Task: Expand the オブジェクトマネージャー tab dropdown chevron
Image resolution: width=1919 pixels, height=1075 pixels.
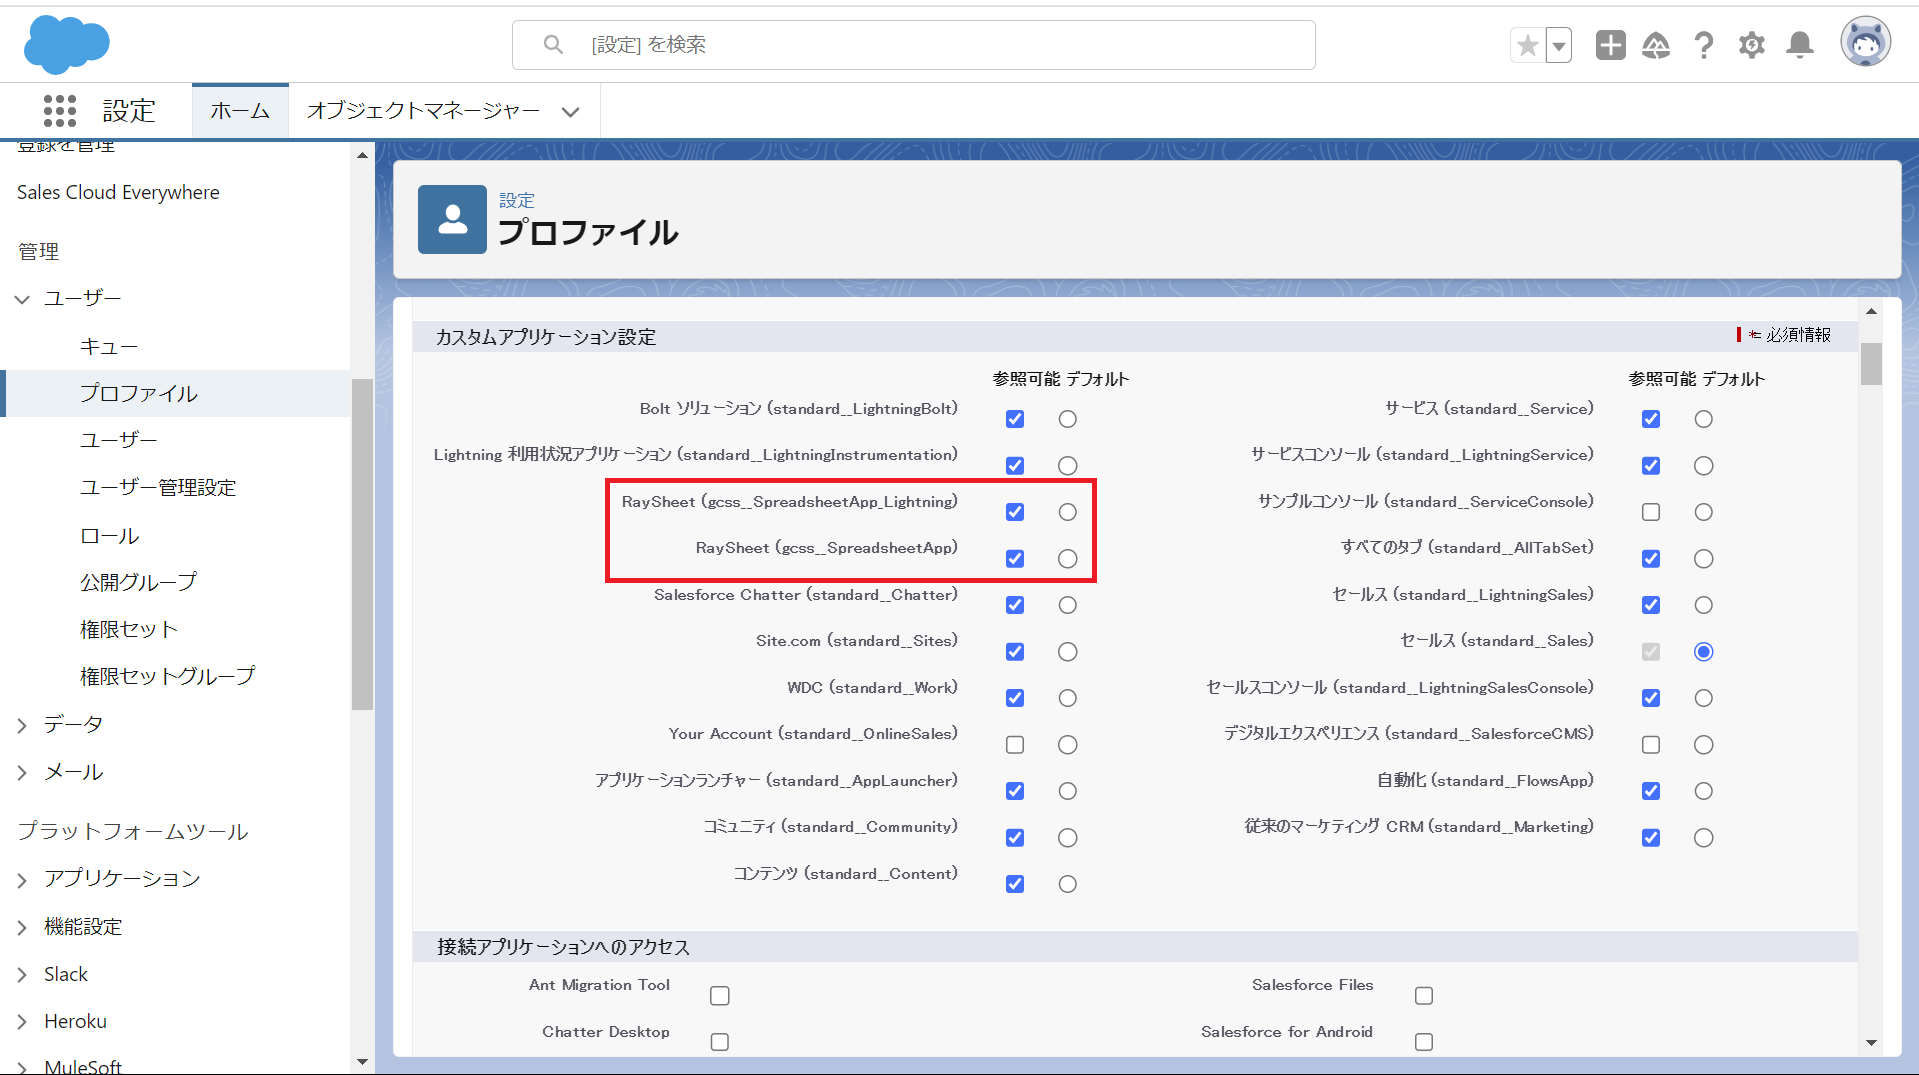Action: (x=570, y=112)
